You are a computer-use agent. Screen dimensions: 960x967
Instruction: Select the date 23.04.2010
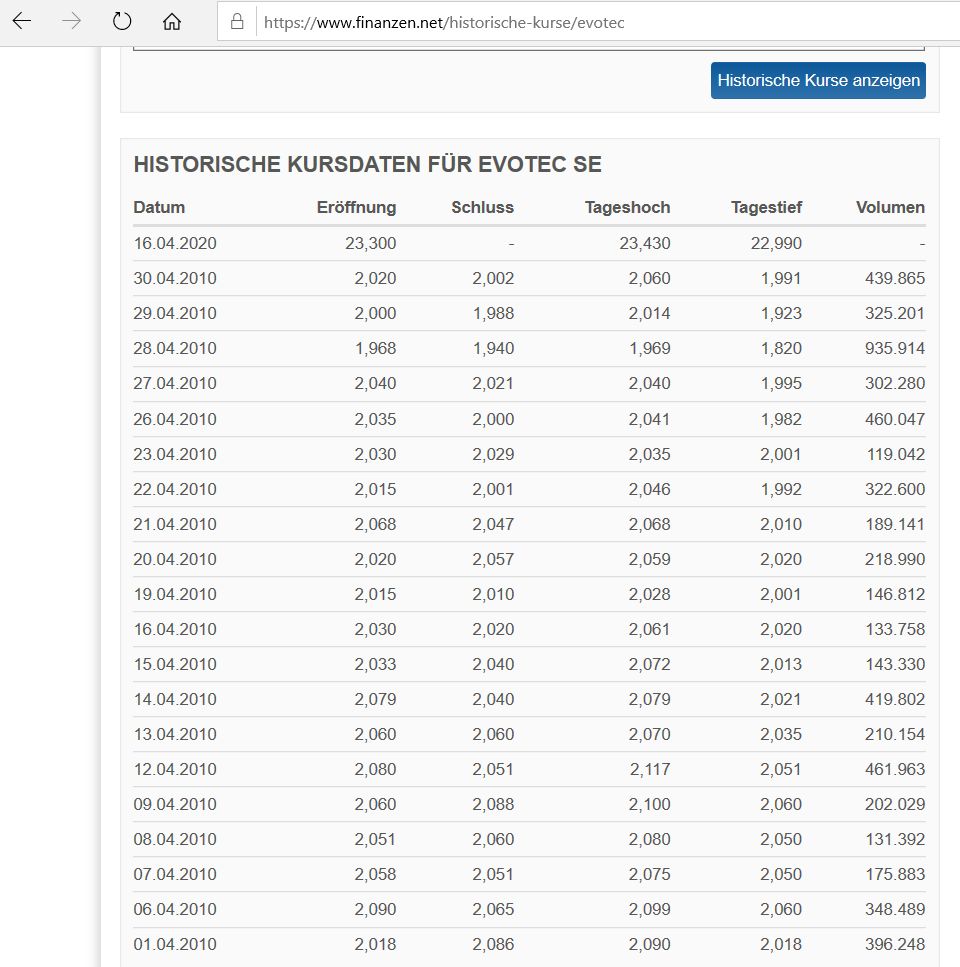pos(175,455)
